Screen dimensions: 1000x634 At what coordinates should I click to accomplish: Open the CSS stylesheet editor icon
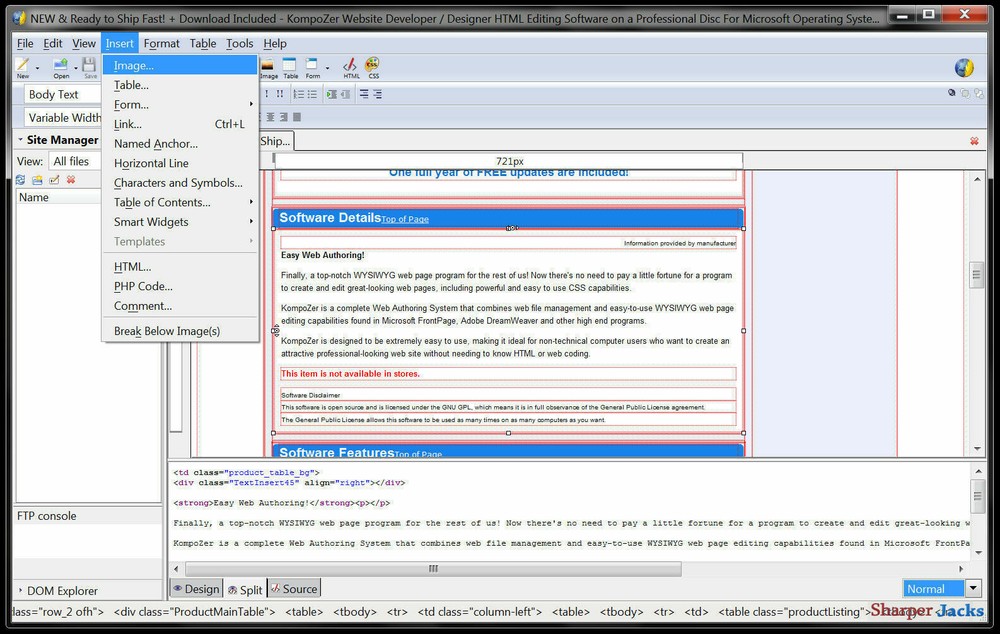click(373, 65)
